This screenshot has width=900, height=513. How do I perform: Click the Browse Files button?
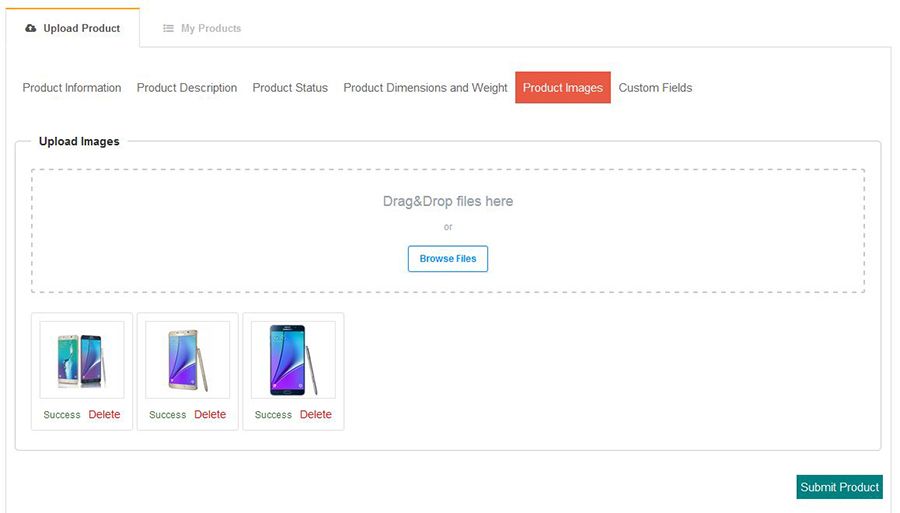[448, 259]
